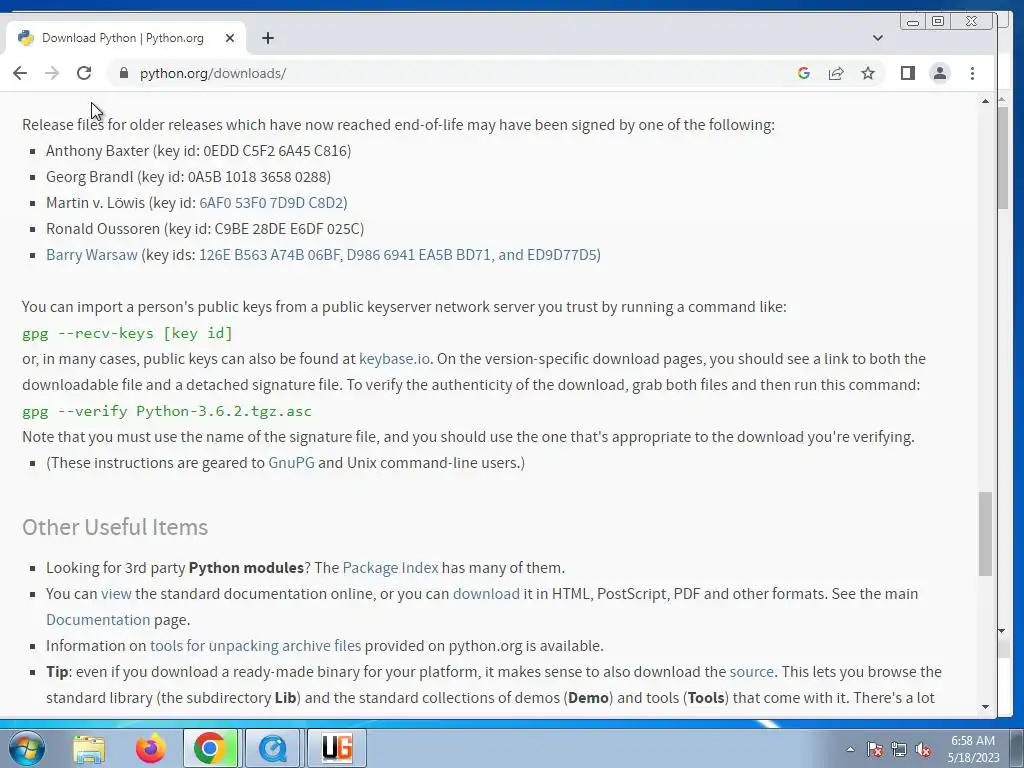The image size is (1024, 768).
Task: Click the Google icon in address bar
Action: coord(804,73)
